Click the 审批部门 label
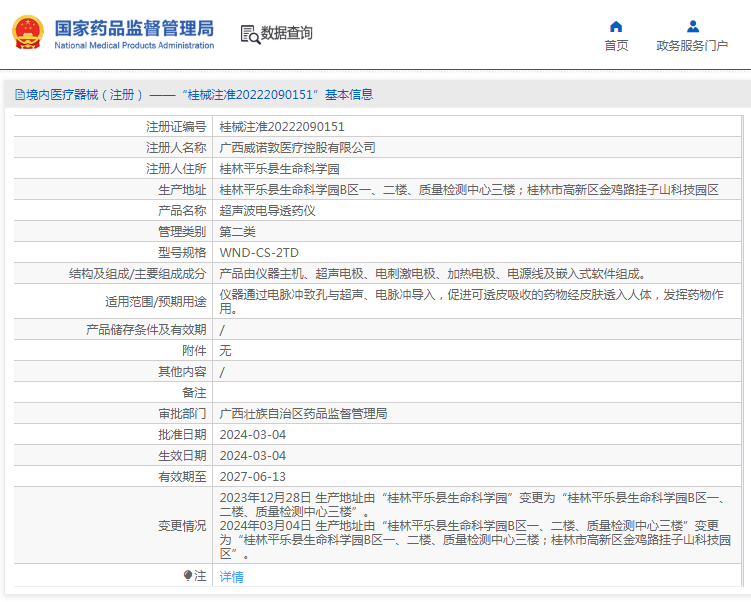The height and width of the screenshot is (602, 751). click(x=182, y=414)
